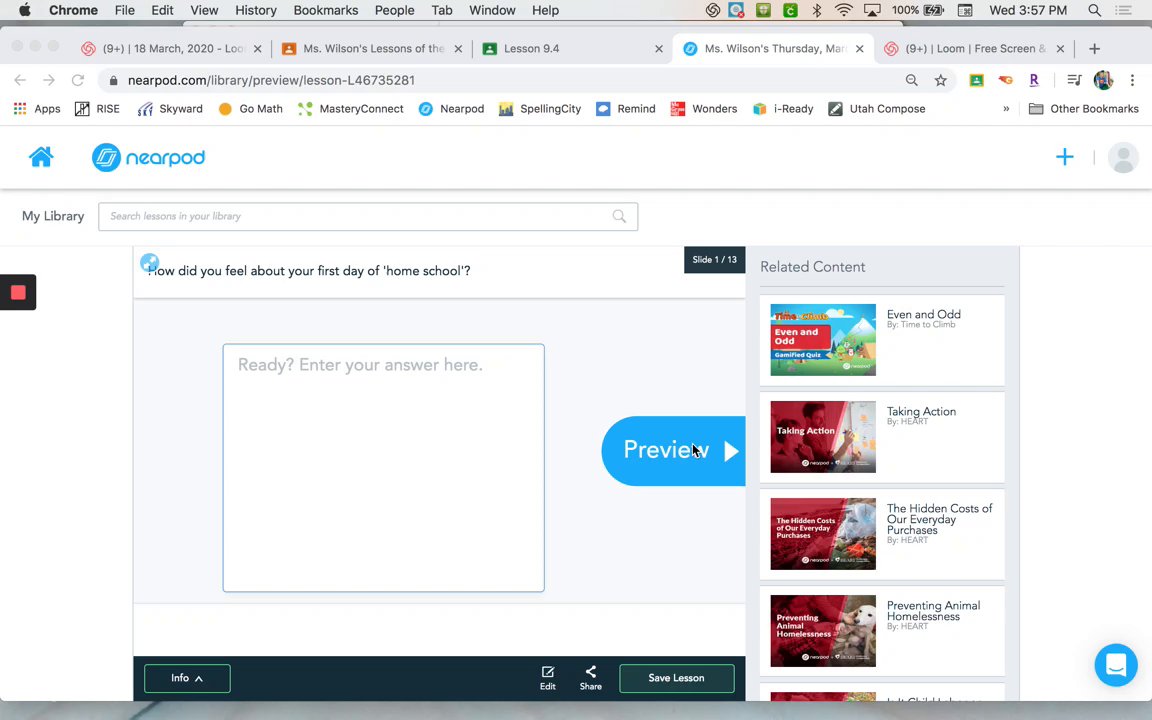
Task: Open the user profile avatar in Nearpod
Action: (1123, 157)
